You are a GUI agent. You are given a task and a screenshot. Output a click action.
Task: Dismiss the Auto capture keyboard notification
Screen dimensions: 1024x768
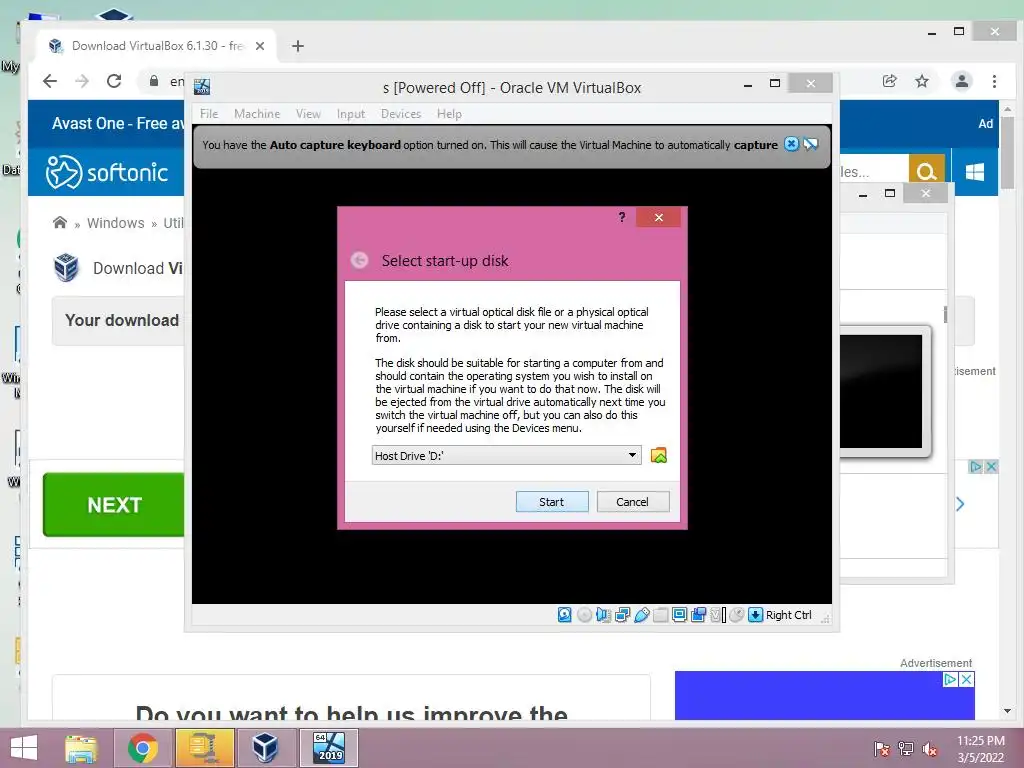[792, 144]
